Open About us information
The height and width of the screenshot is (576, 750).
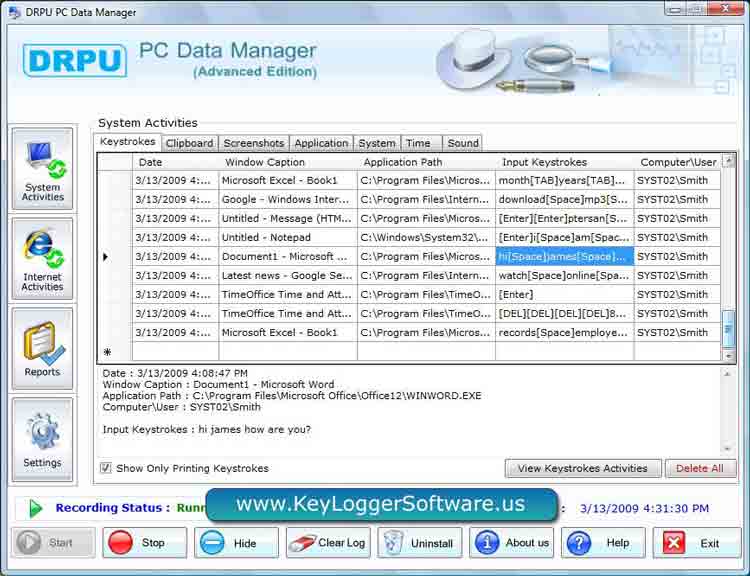pyautogui.click(x=511, y=543)
